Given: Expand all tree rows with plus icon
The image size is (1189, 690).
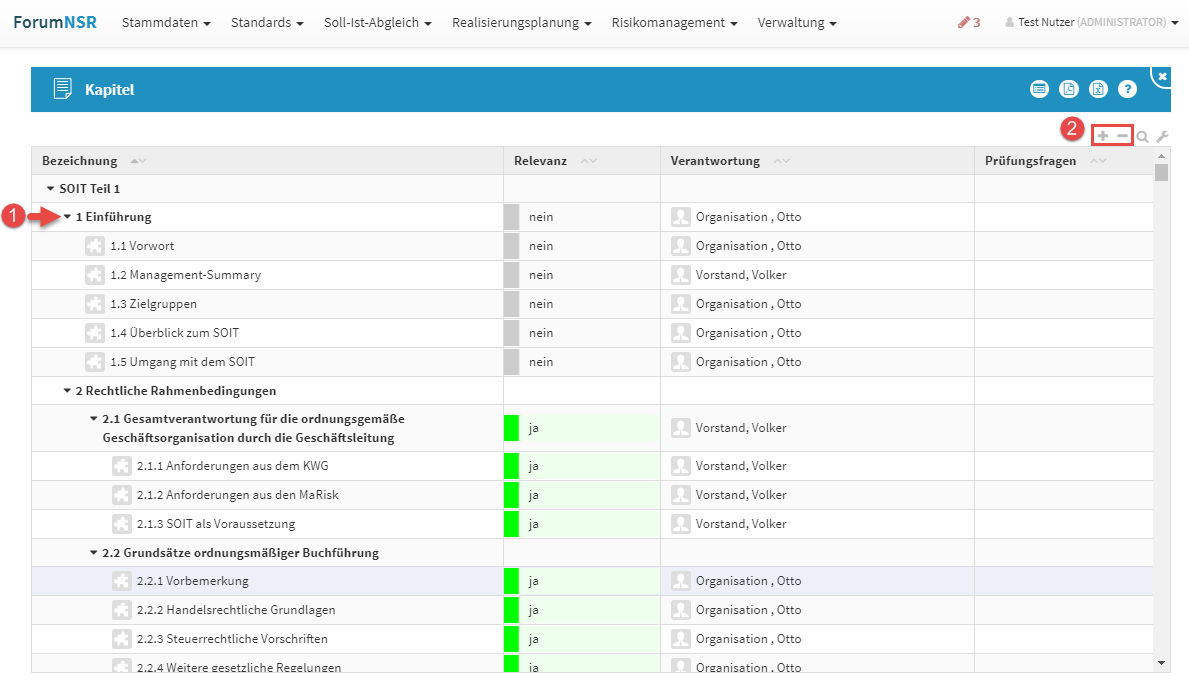Looking at the screenshot, I should point(1102,136).
